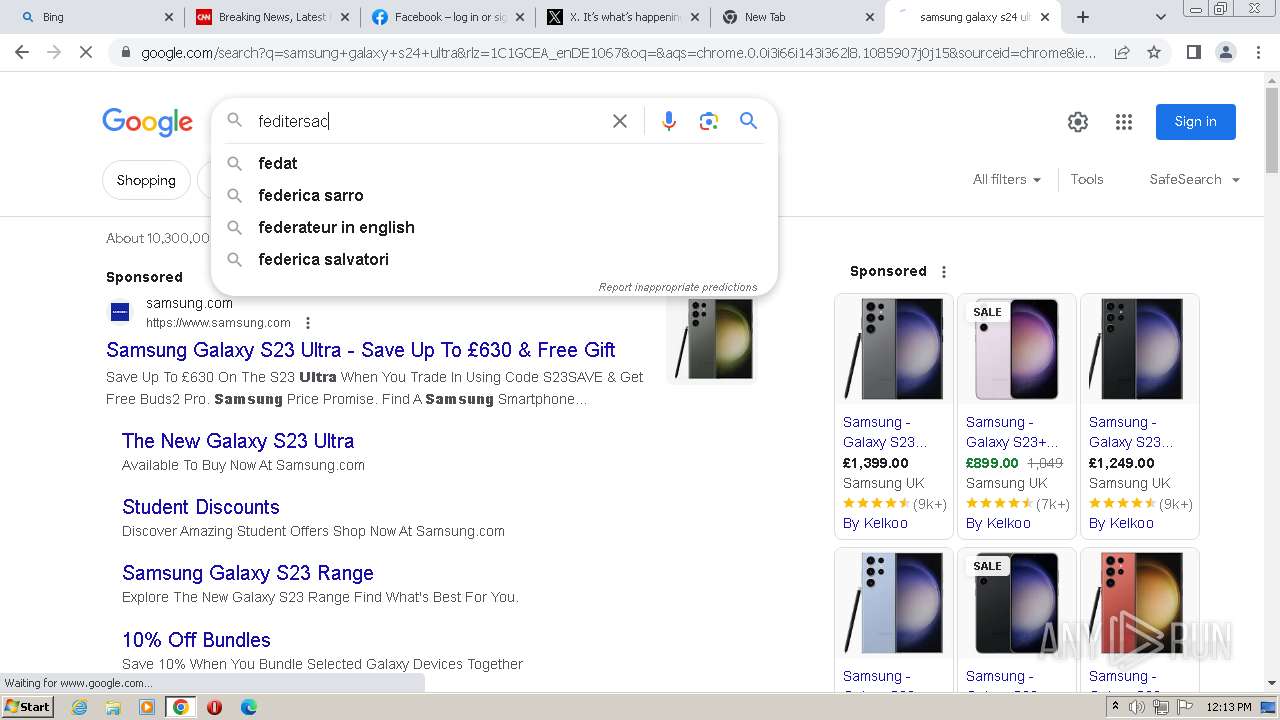Image resolution: width=1280 pixels, height=720 pixels.
Task: Click the Google logo
Action: pyautogui.click(x=147, y=122)
